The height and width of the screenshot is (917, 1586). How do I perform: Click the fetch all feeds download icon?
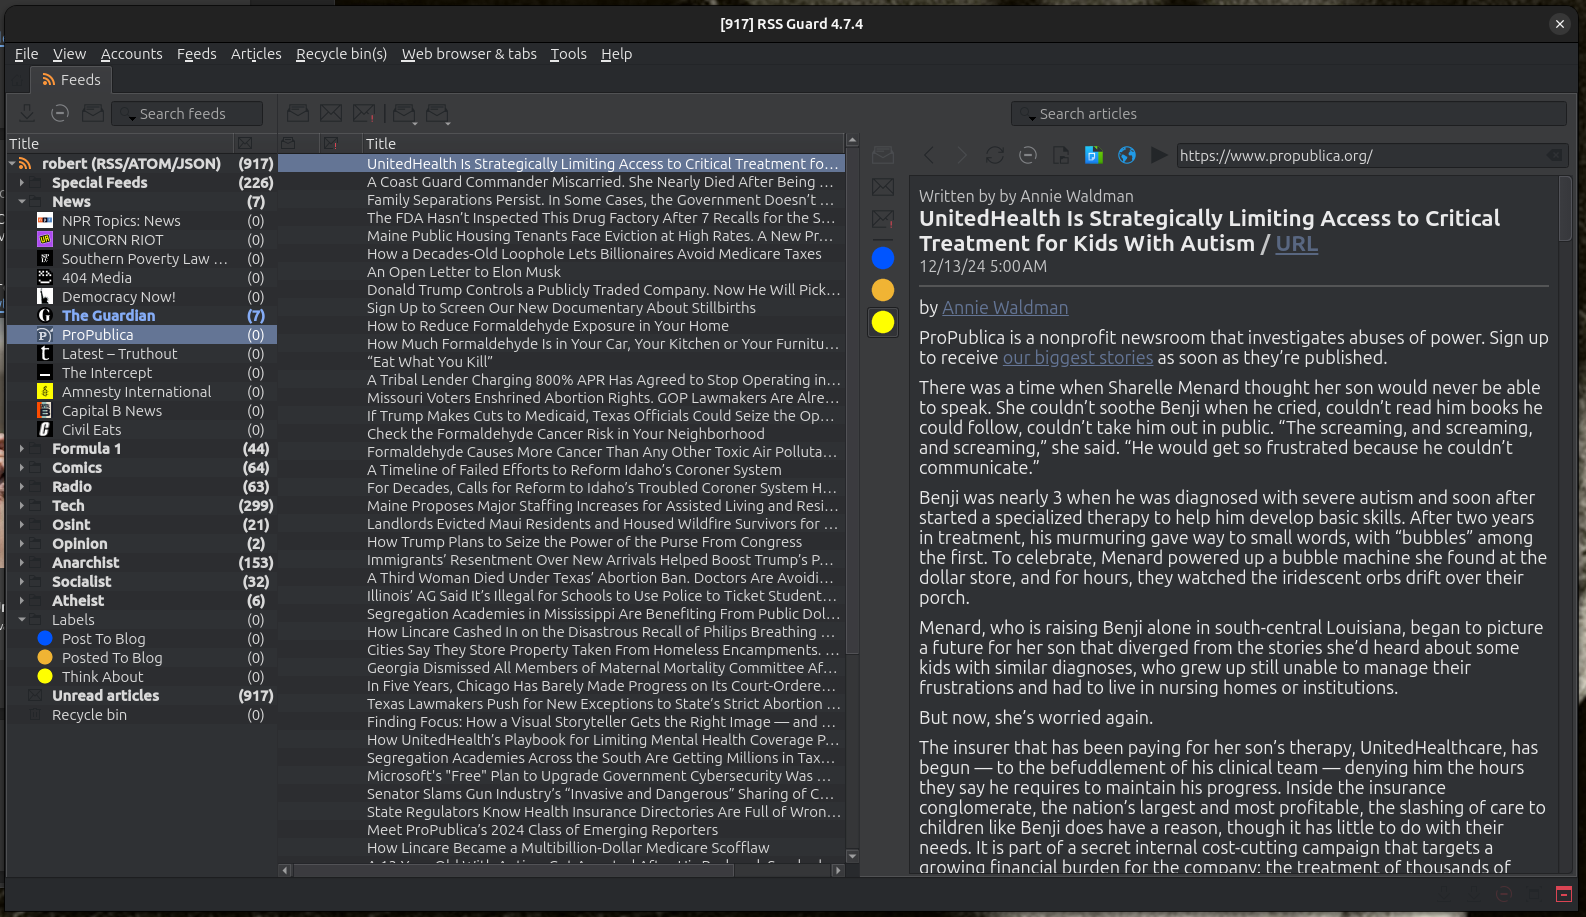coord(28,114)
